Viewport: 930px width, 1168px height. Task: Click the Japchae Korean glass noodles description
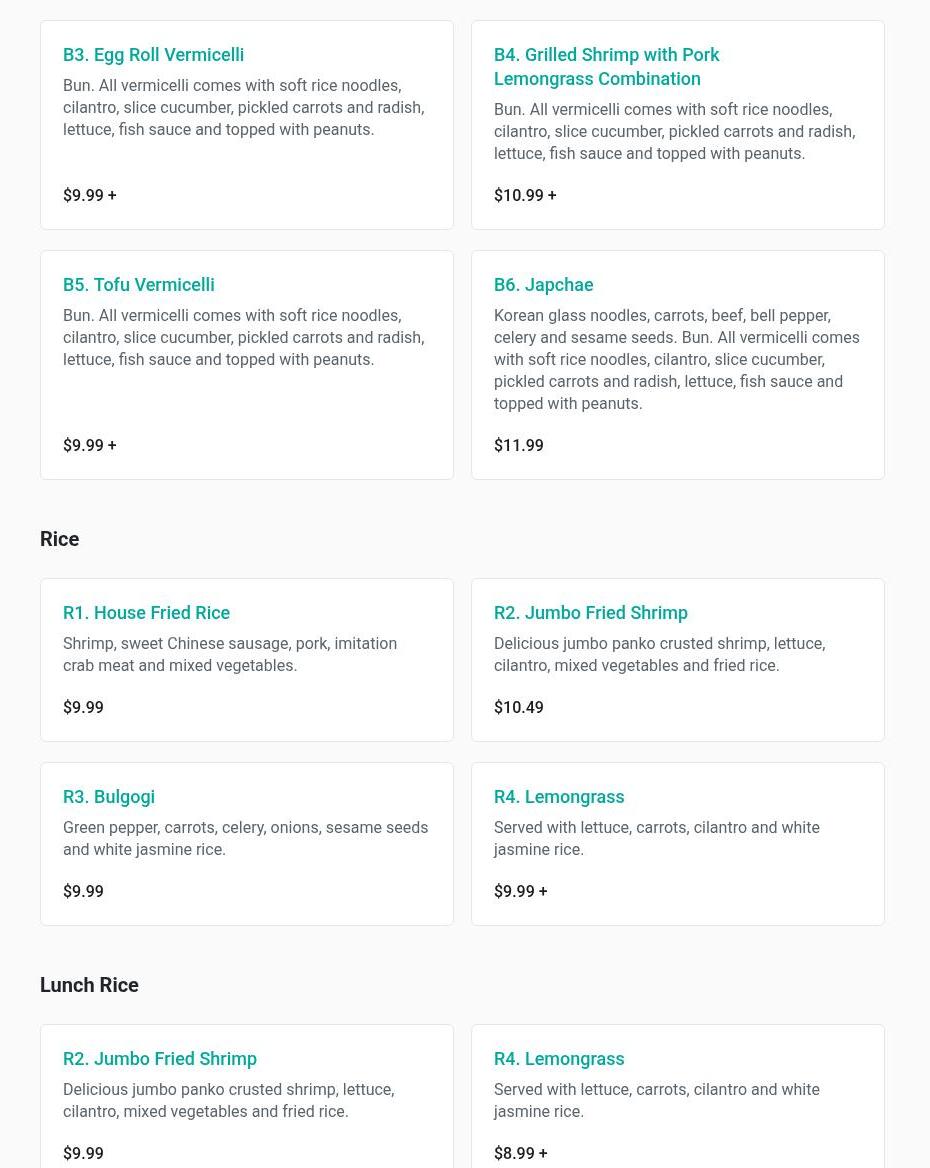tap(677, 360)
